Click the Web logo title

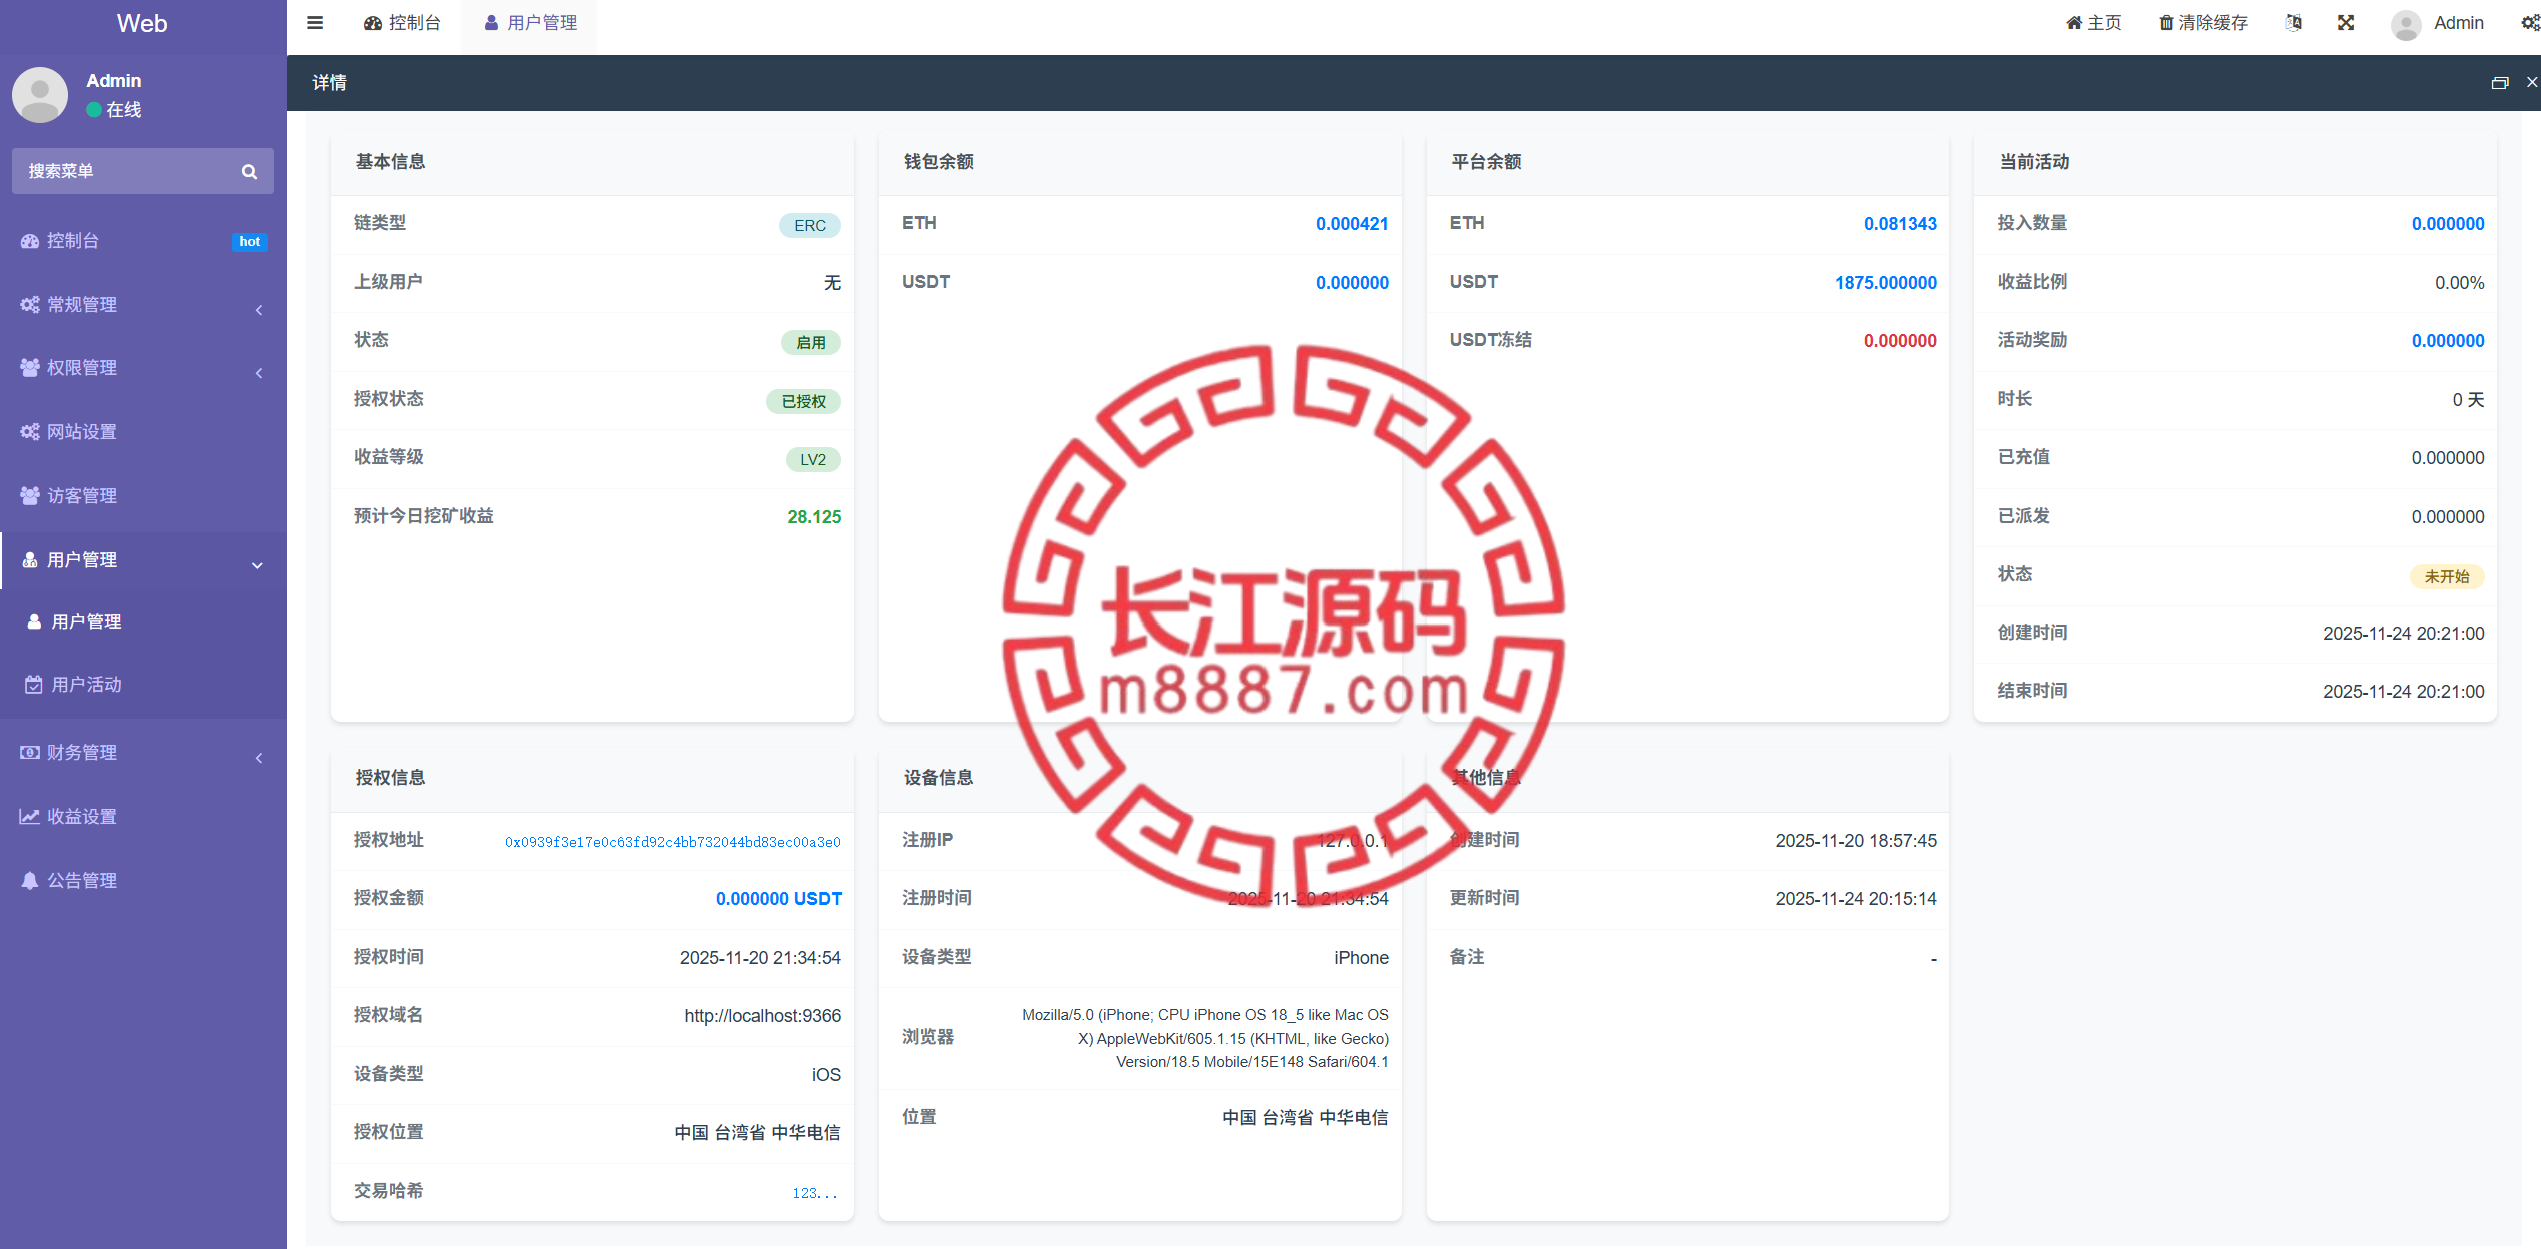pos(142,23)
